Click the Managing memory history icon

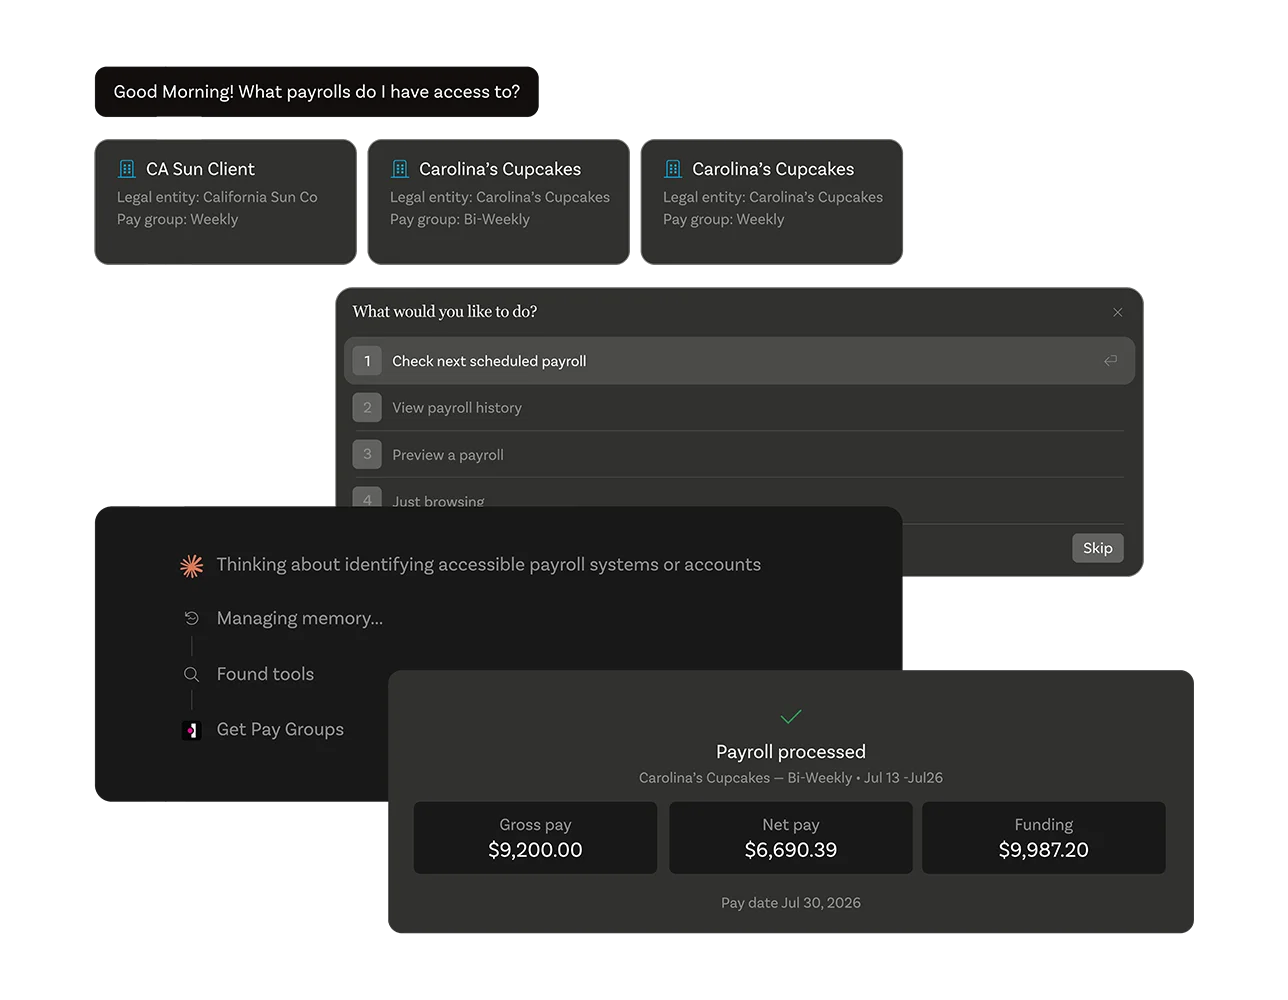(x=192, y=619)
